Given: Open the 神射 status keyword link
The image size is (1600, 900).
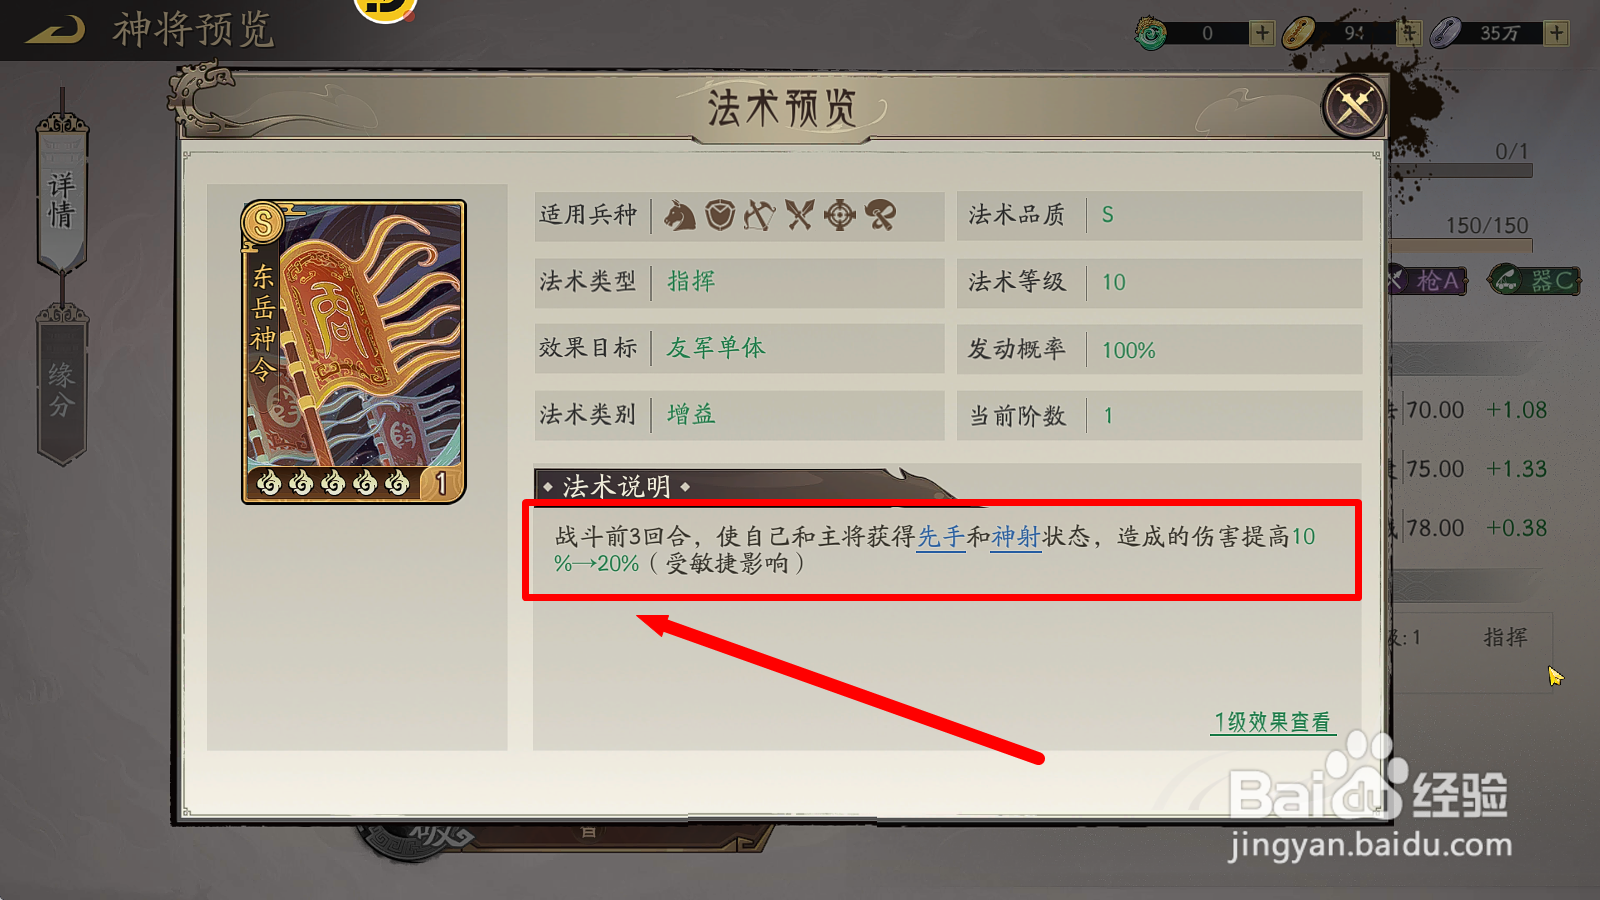Looking at the screenshot, I should pyautogui.click(x=1016, y=537).
